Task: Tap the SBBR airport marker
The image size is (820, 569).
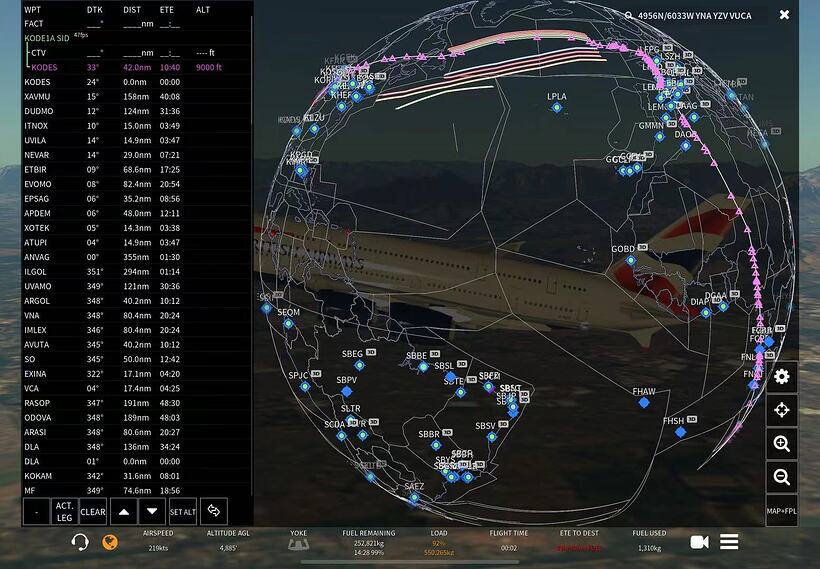Action: tap(436, 445)
